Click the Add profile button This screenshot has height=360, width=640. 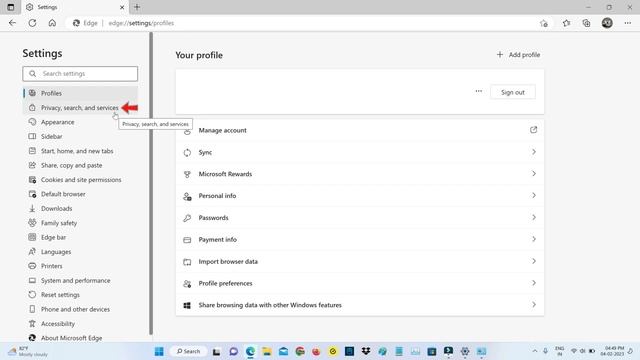(518, 55)
